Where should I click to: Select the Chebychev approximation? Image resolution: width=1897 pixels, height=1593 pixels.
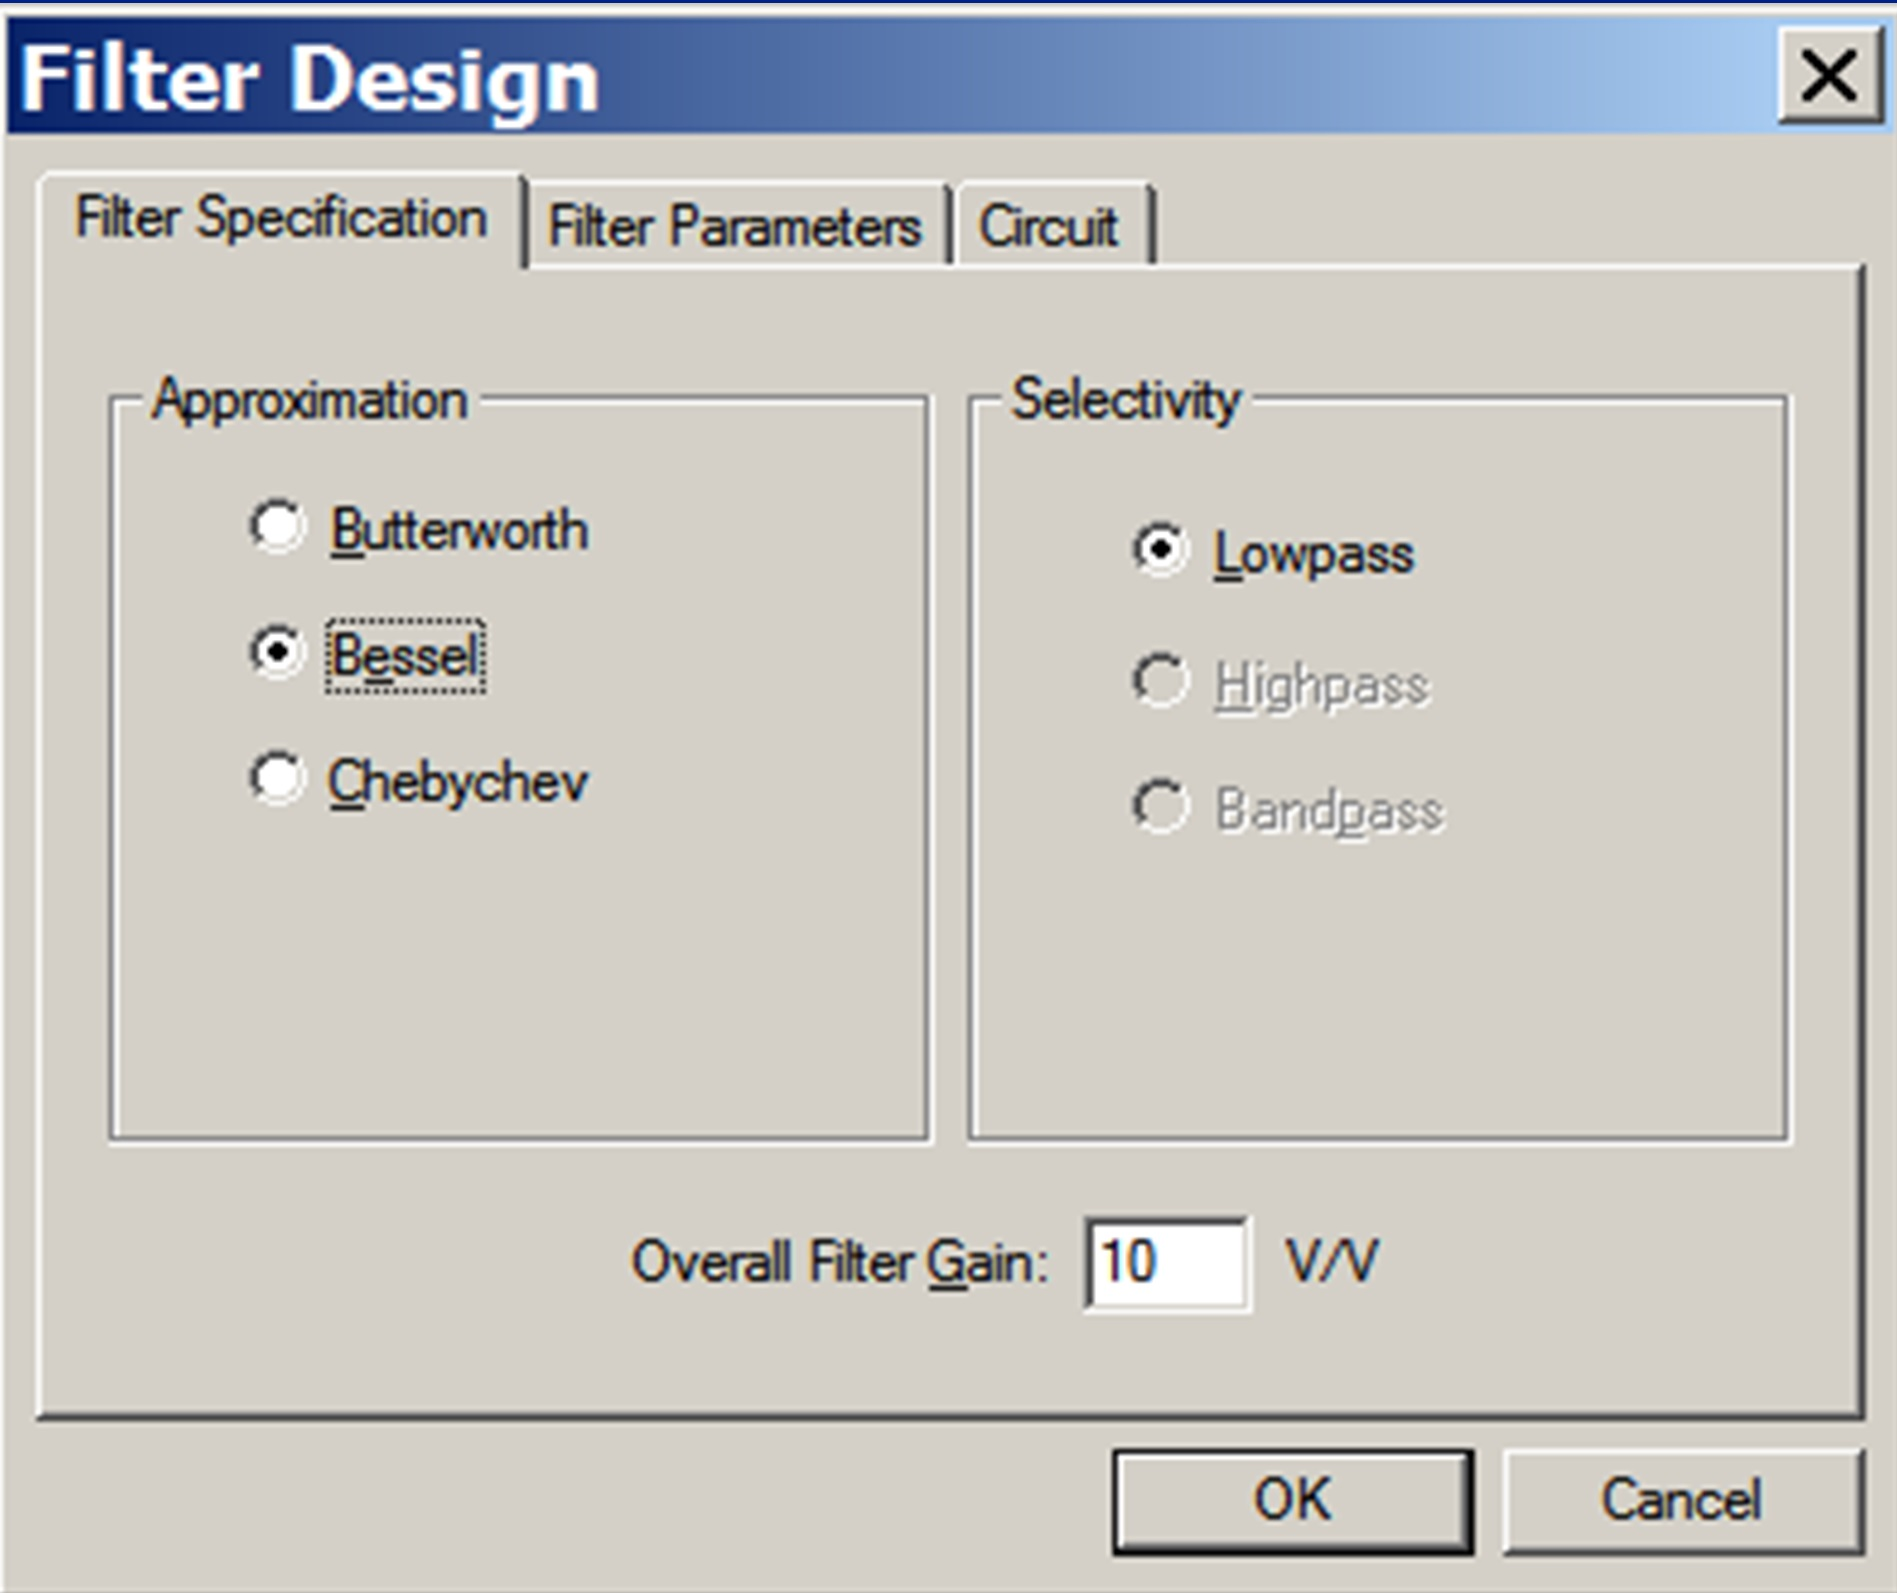coord(276,781)
